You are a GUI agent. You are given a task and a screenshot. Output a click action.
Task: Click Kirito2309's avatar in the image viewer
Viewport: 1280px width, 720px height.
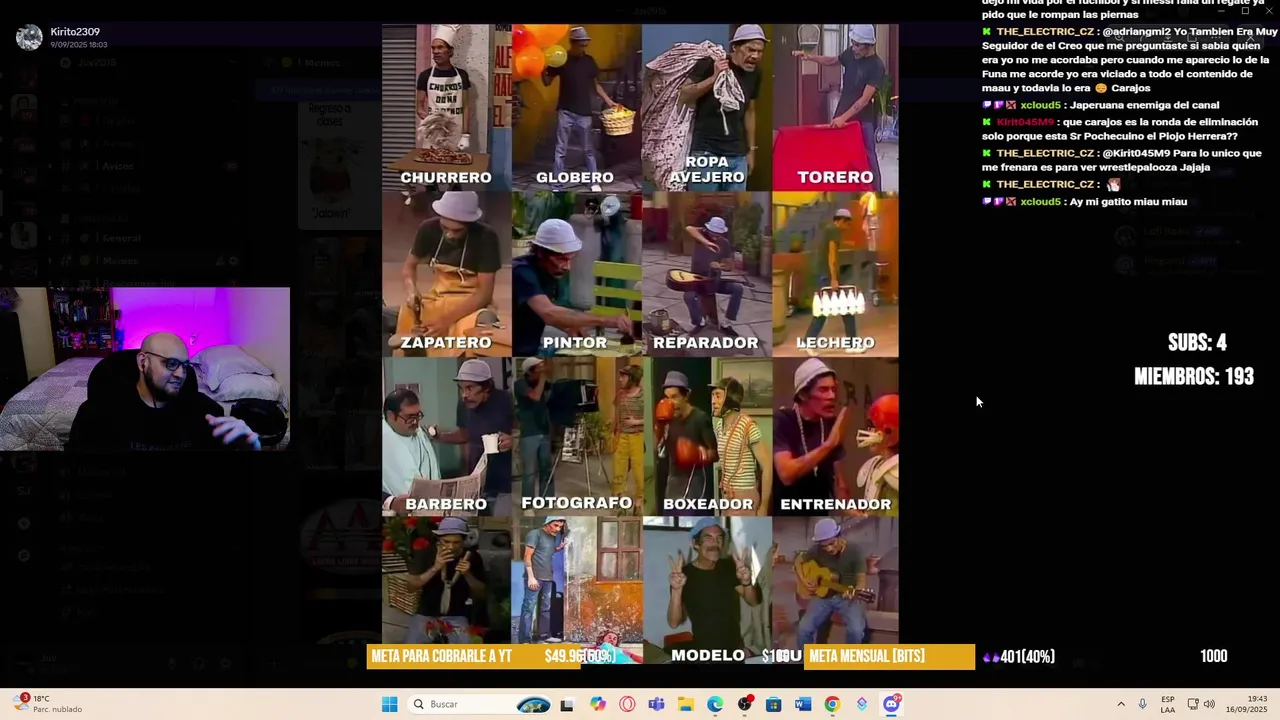pos(29,38)
